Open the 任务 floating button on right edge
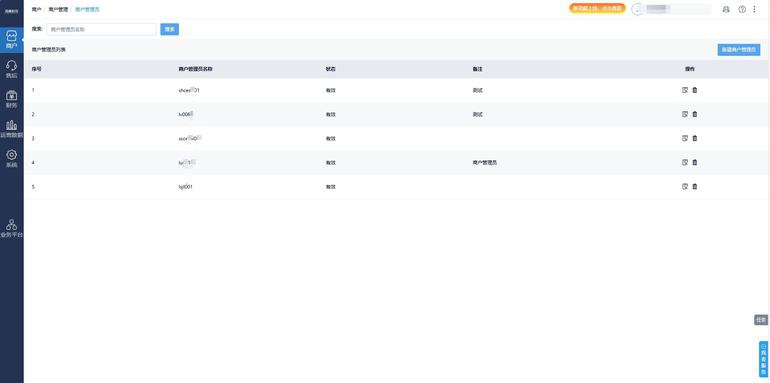The height and width of the screenshot is (383, 770). pyautogui.click(x=761, y=320)
